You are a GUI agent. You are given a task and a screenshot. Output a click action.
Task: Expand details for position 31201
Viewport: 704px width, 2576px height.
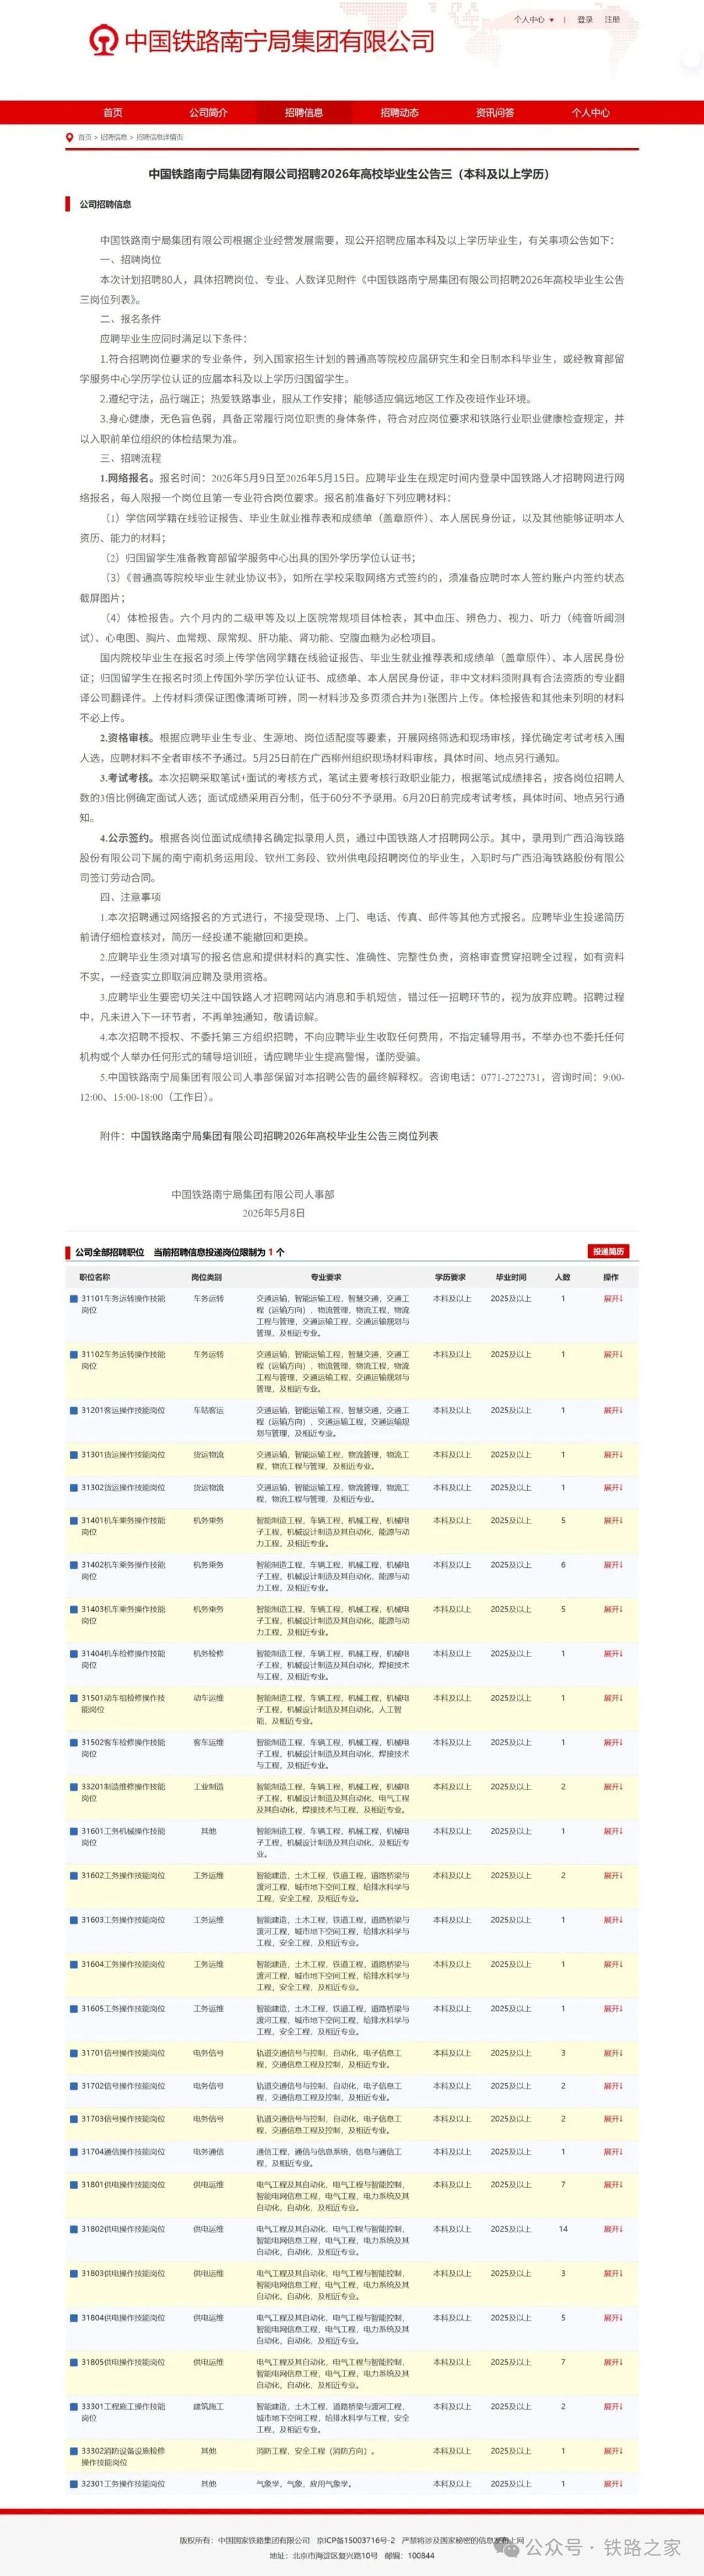coord(612,1410)
